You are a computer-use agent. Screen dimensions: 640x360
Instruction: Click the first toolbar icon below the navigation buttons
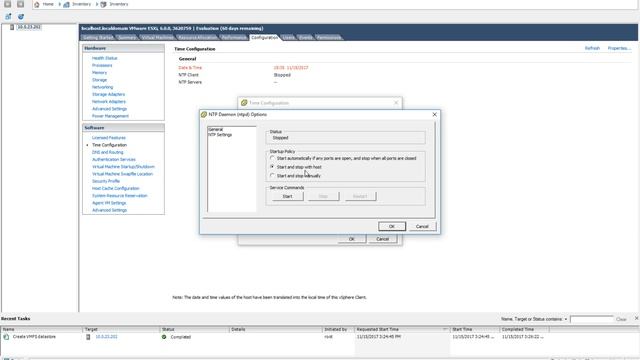coord(8,16)
